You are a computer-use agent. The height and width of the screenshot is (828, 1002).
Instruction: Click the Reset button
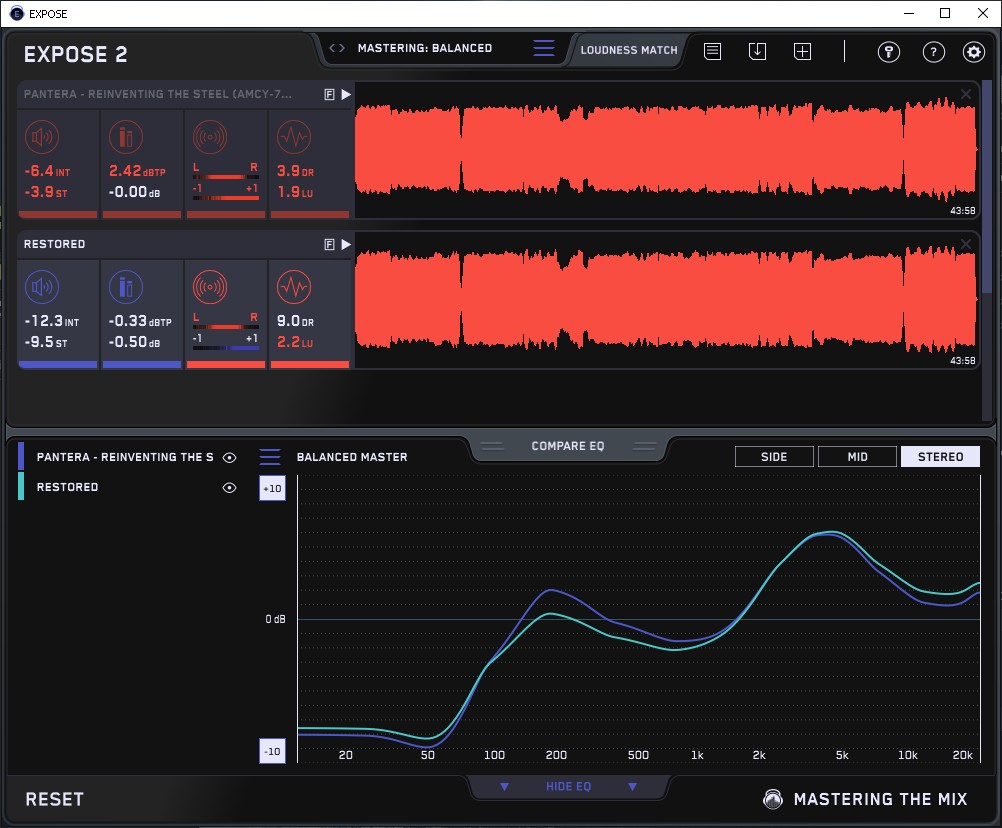tap(54, 799)
